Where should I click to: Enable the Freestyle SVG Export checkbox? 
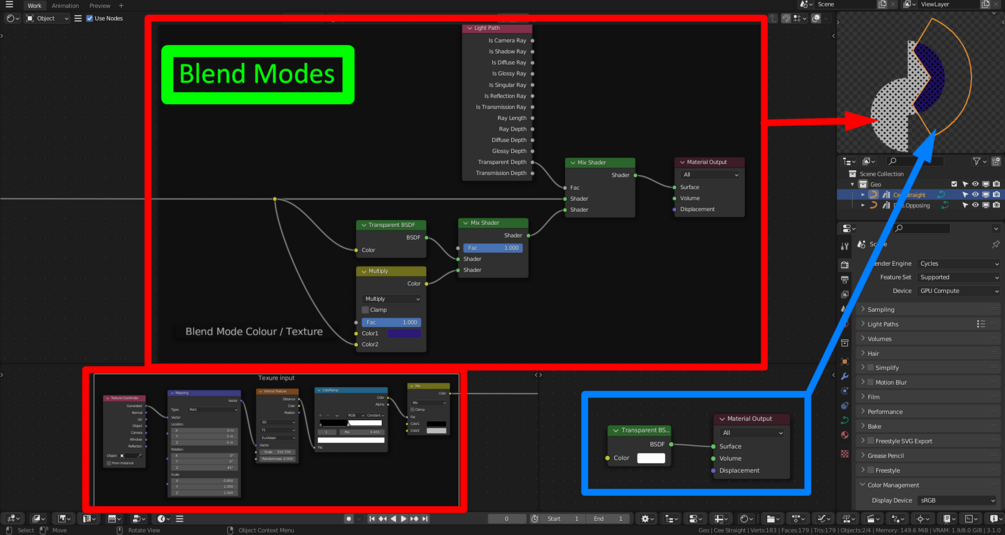(x=870, y=441)
